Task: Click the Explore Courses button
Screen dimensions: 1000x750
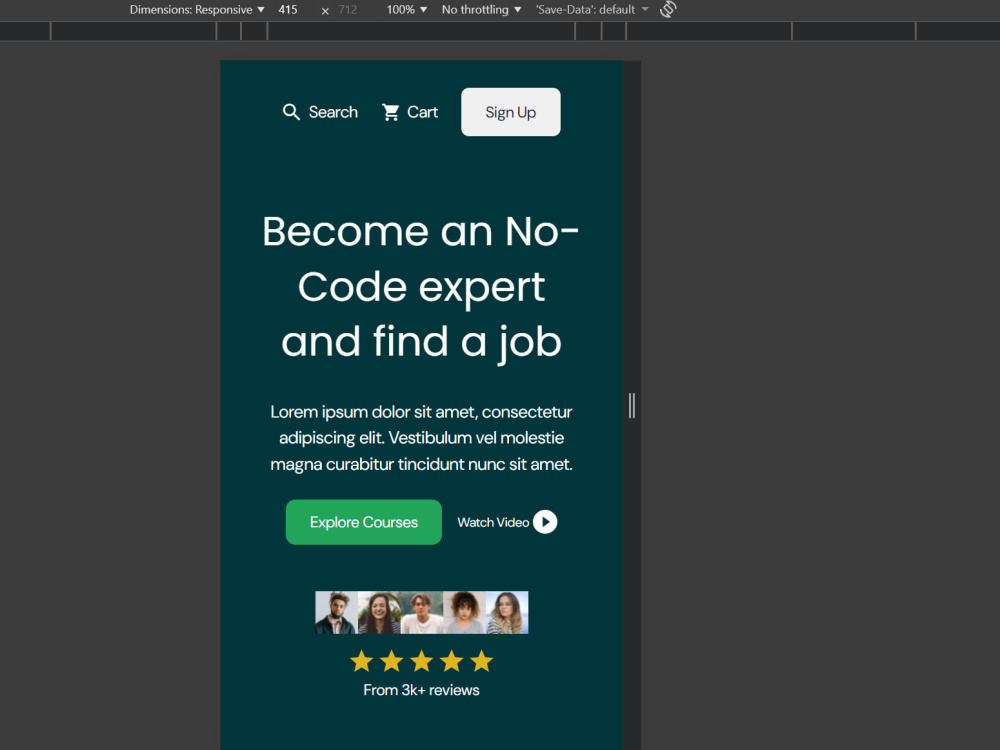Action: click(x=364, y=522)
